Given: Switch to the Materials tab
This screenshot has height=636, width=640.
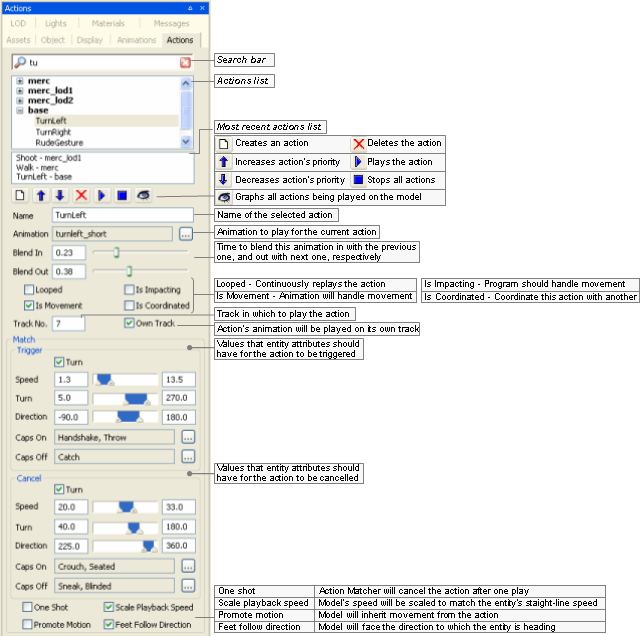Looking at the screenshot, I should pyautogui.click(x=108, y=23).
